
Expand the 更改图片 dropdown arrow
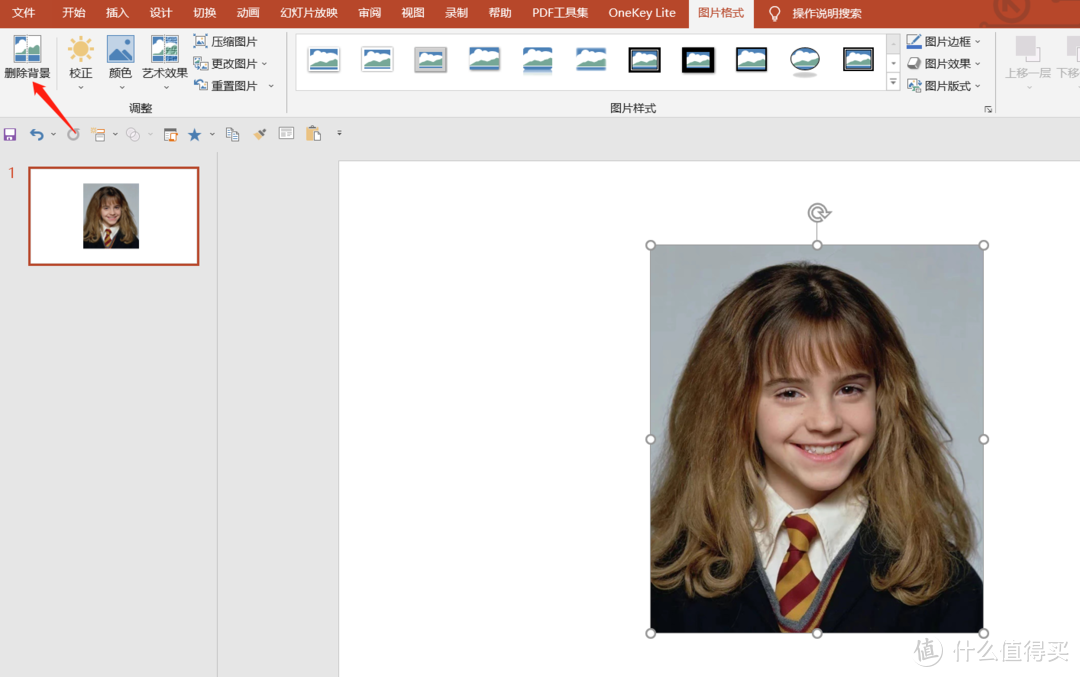[x=264, y=63]
